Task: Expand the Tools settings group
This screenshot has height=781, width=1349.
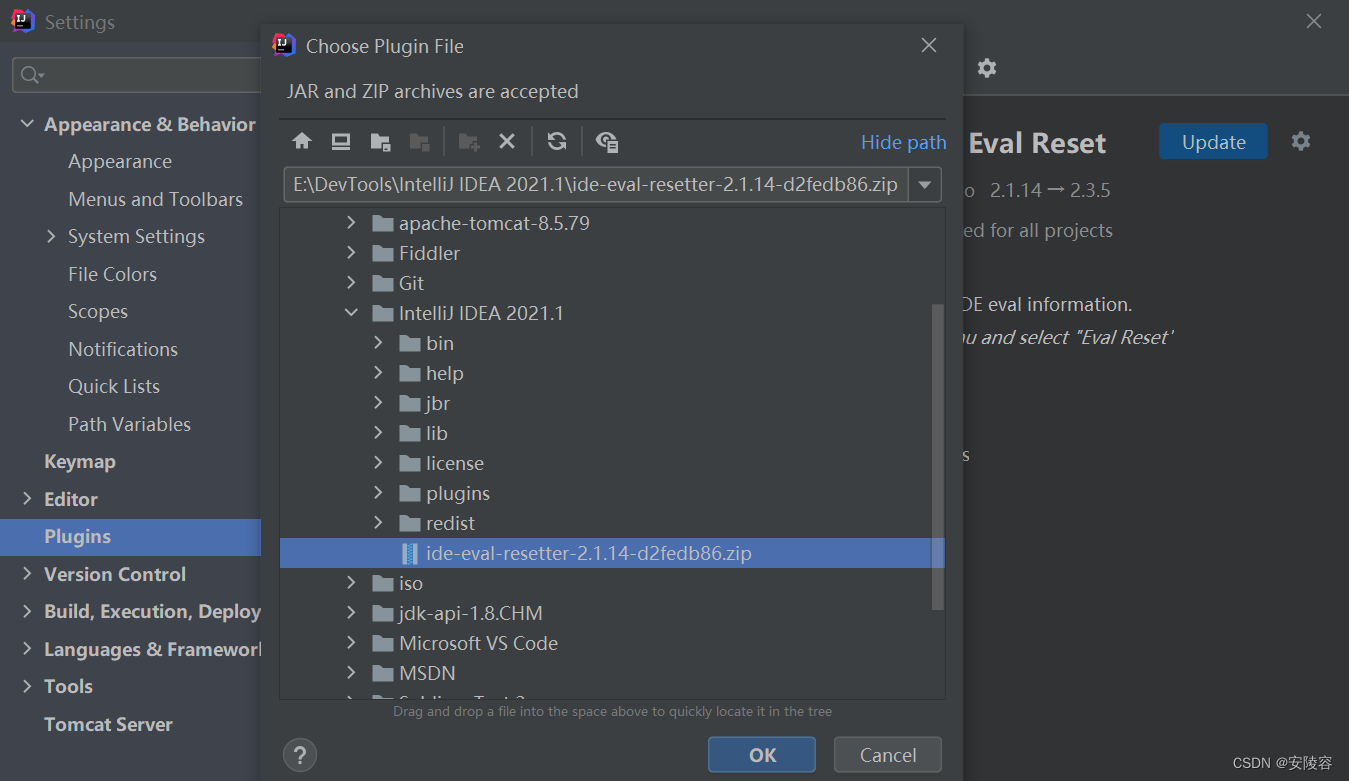Action: 27,686
